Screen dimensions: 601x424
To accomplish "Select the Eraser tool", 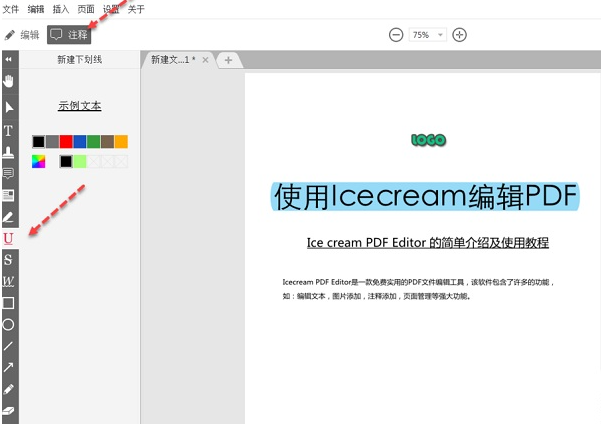I will click(x=8, y=411).
